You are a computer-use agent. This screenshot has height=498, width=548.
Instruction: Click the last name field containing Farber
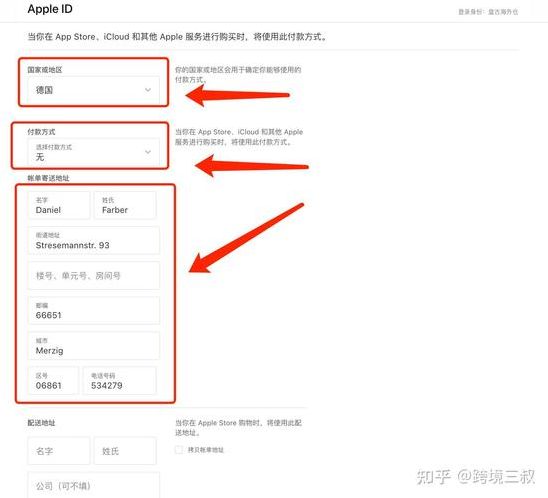(x=125, y=205)
